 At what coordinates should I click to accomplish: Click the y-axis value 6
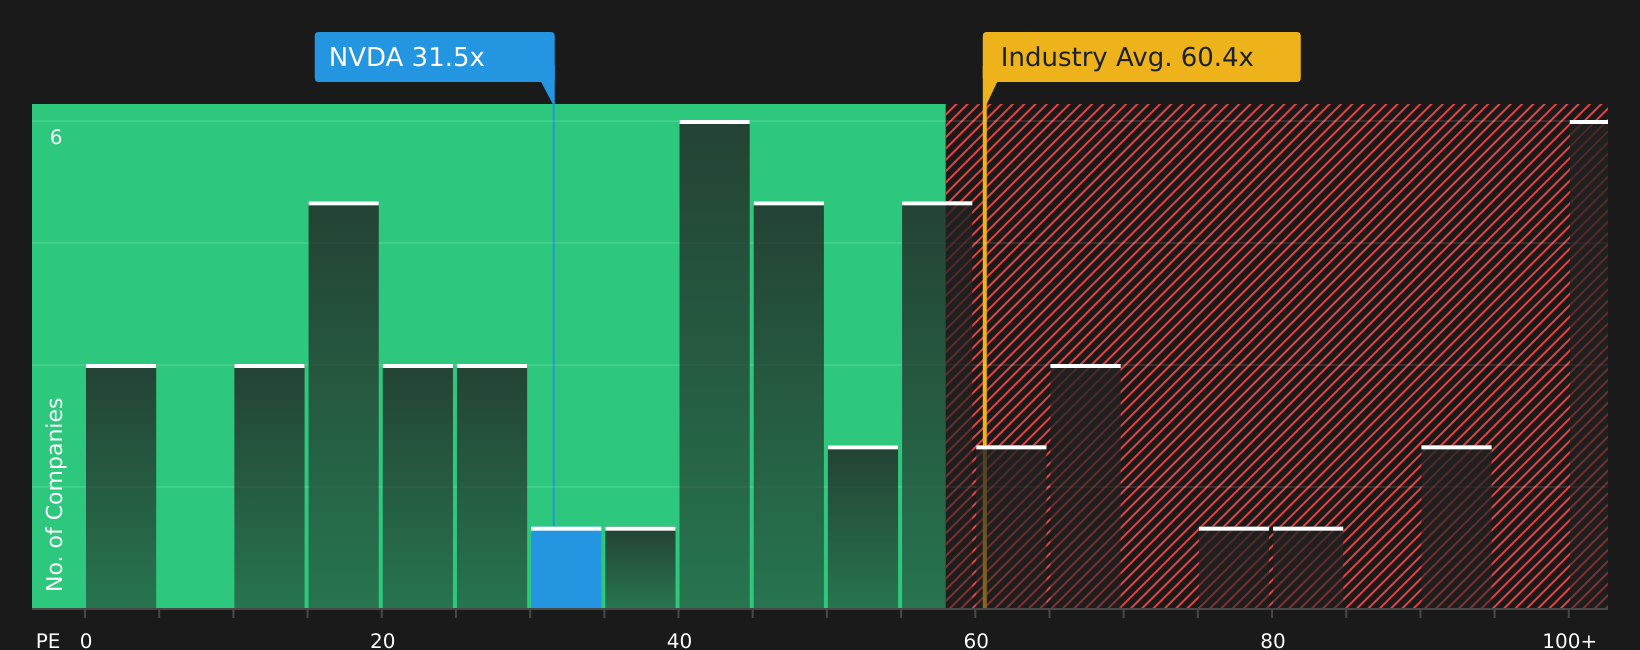tap(56, 138)
